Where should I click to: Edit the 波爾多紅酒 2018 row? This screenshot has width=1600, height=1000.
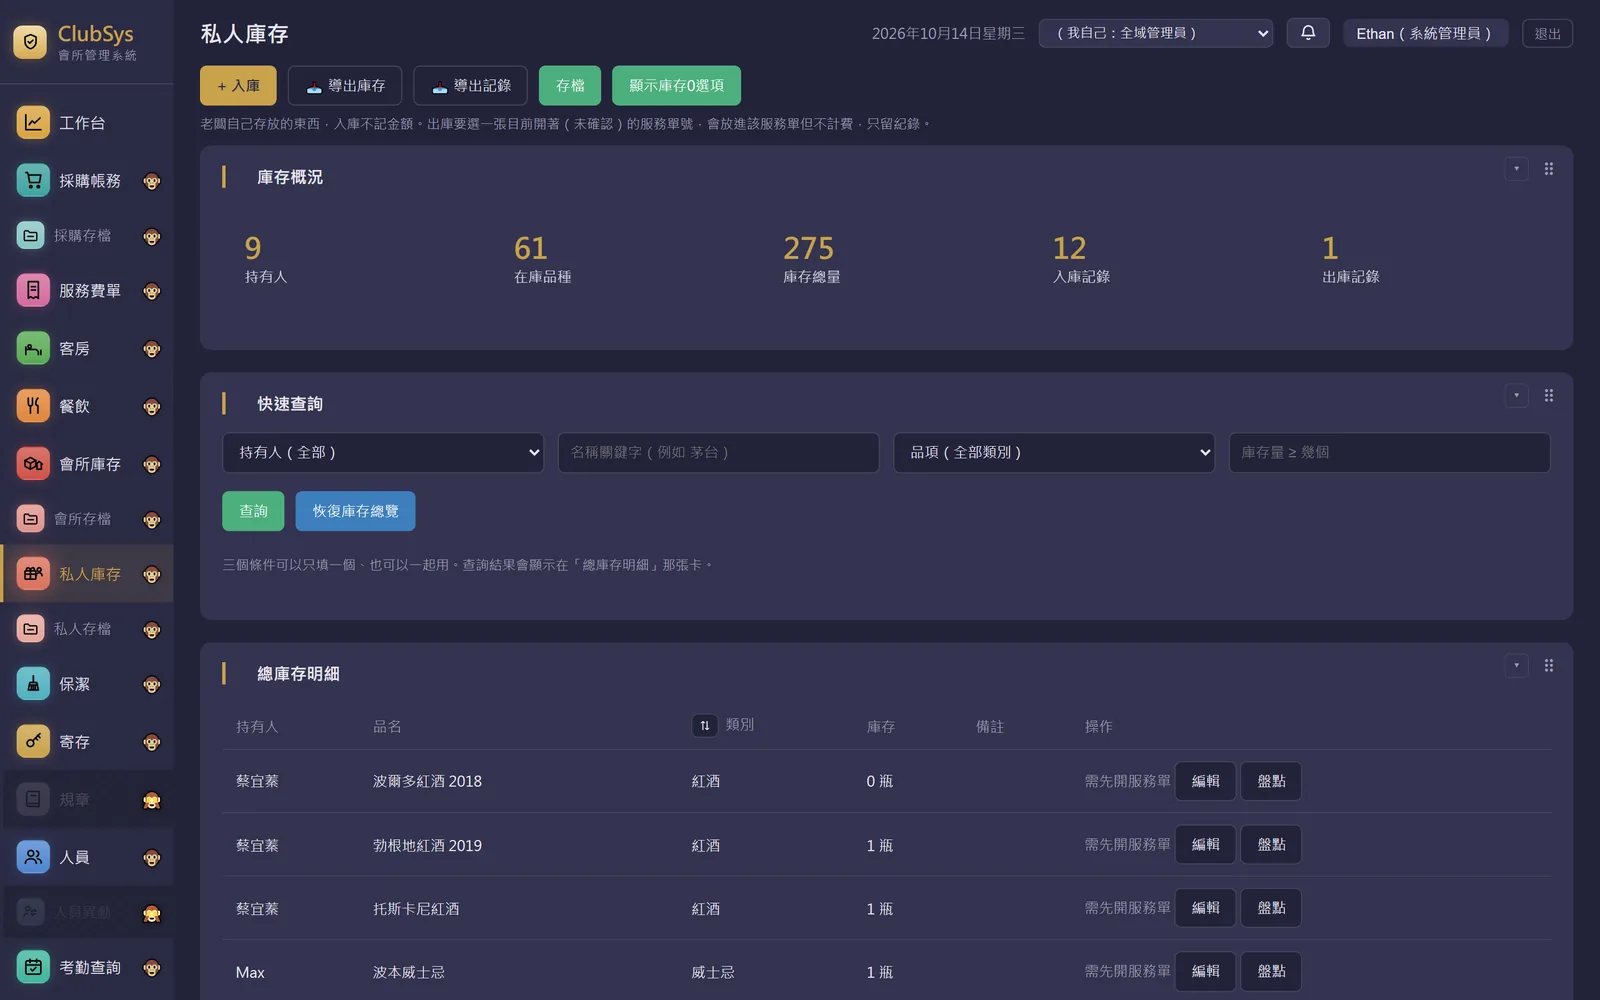tap(1206, 781)
